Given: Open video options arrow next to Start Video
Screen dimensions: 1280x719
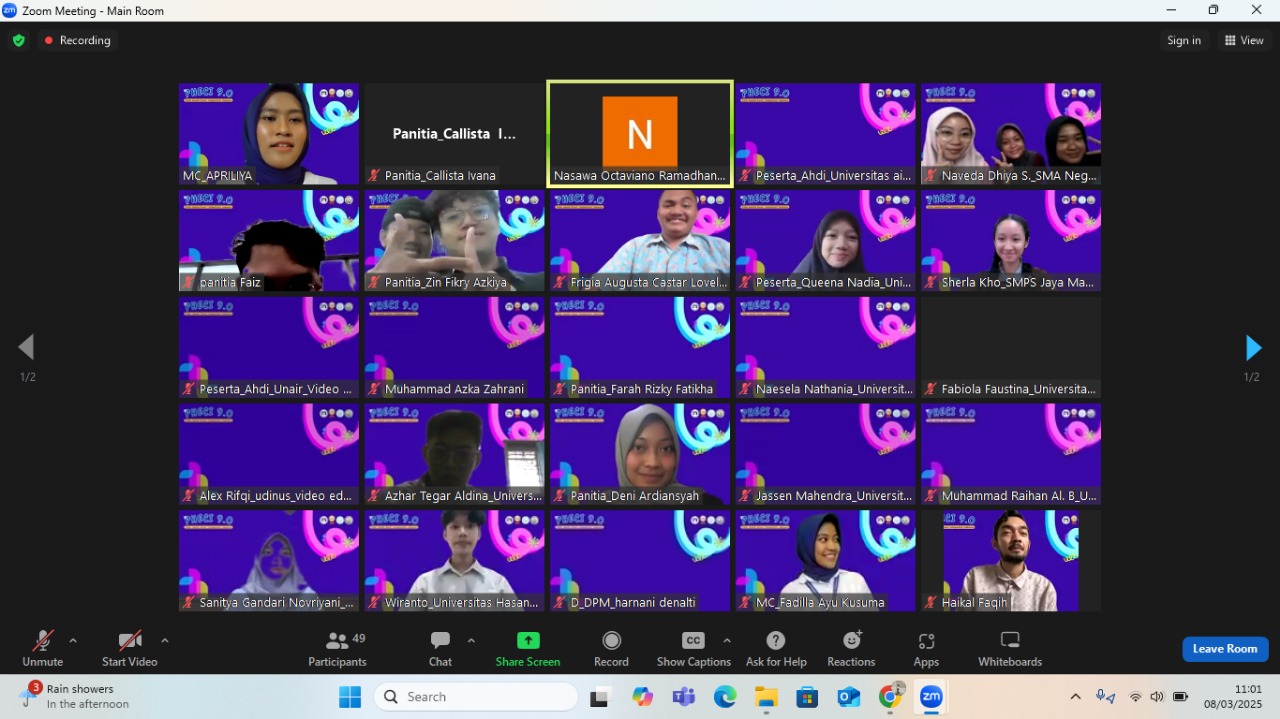Looking at the screenshot, I should tap(165, 641).
